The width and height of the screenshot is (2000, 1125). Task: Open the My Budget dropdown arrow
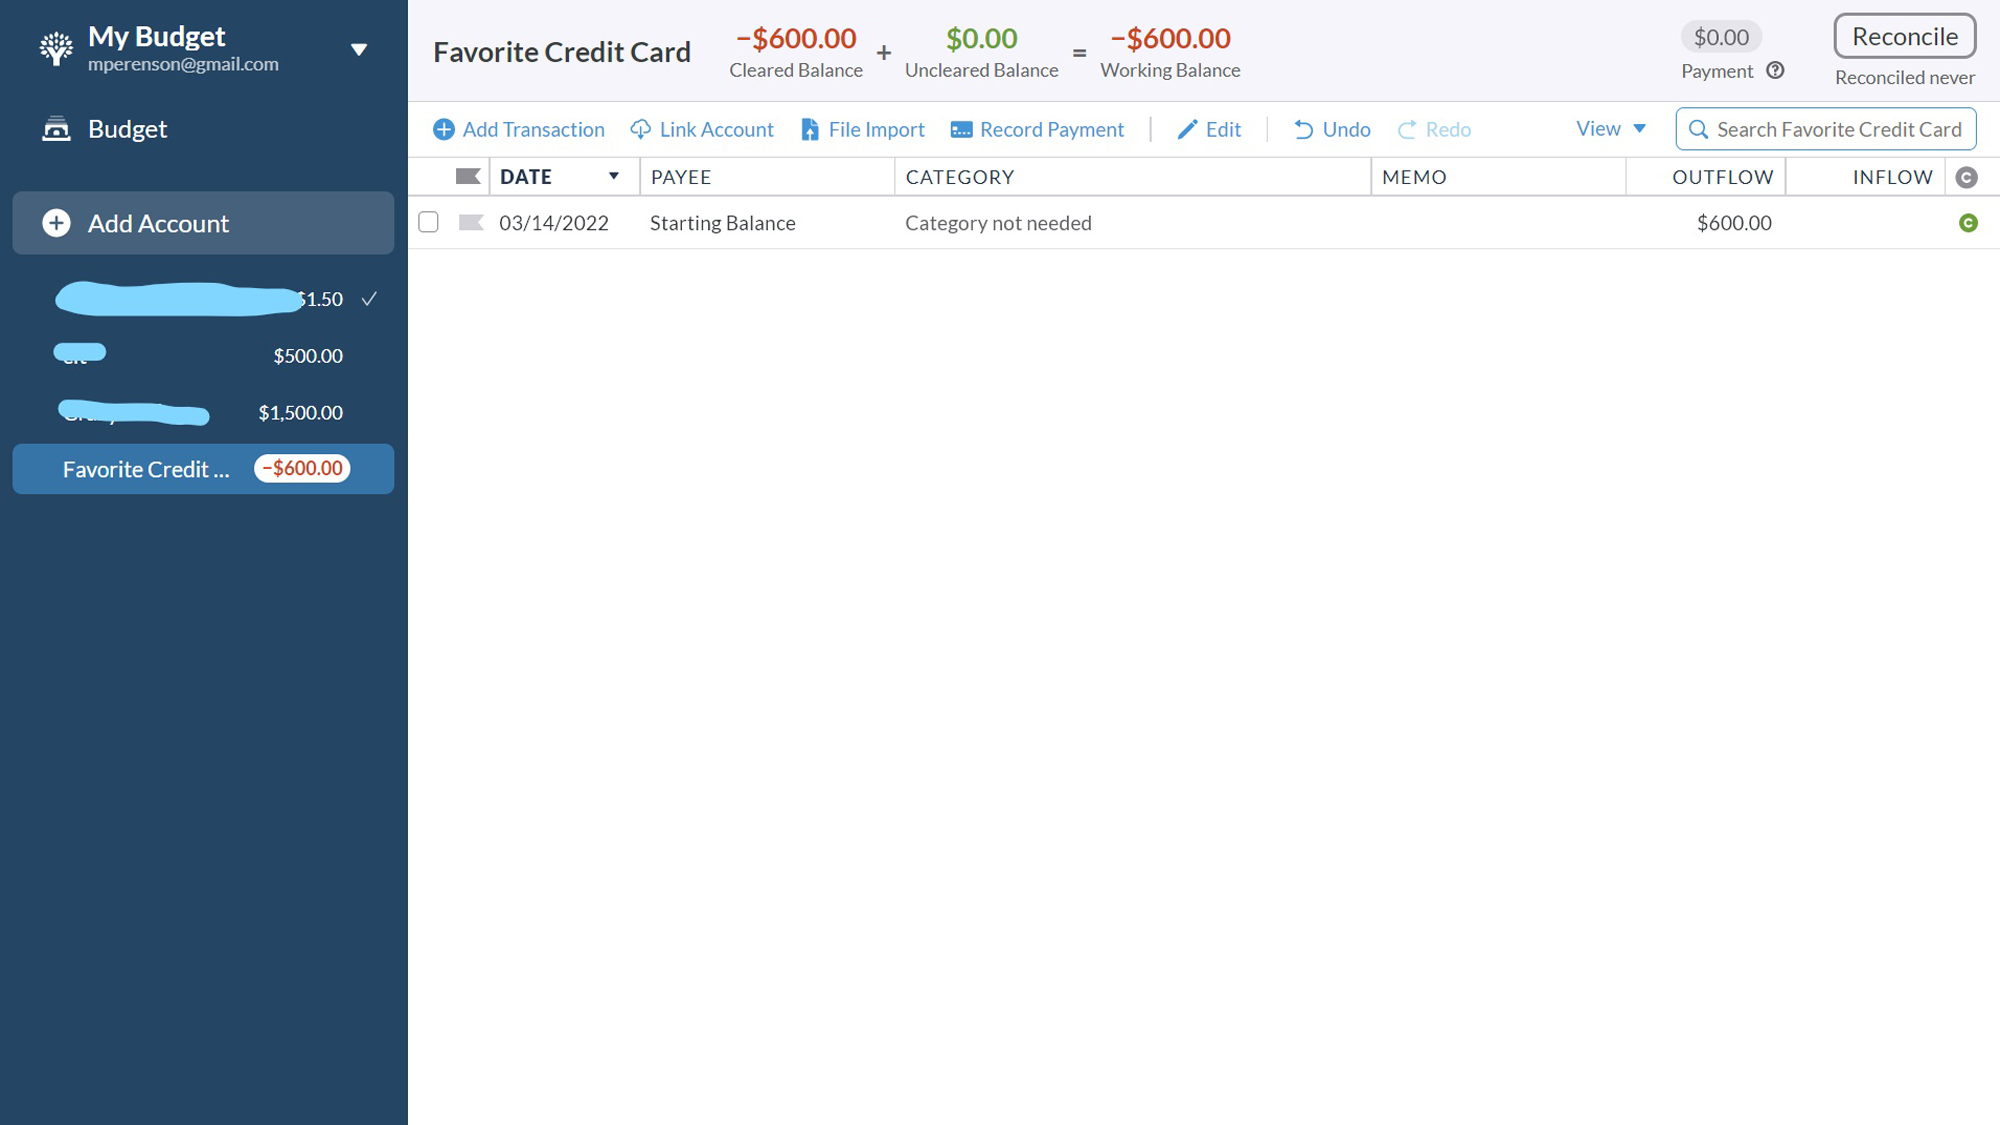click(358, 50)
